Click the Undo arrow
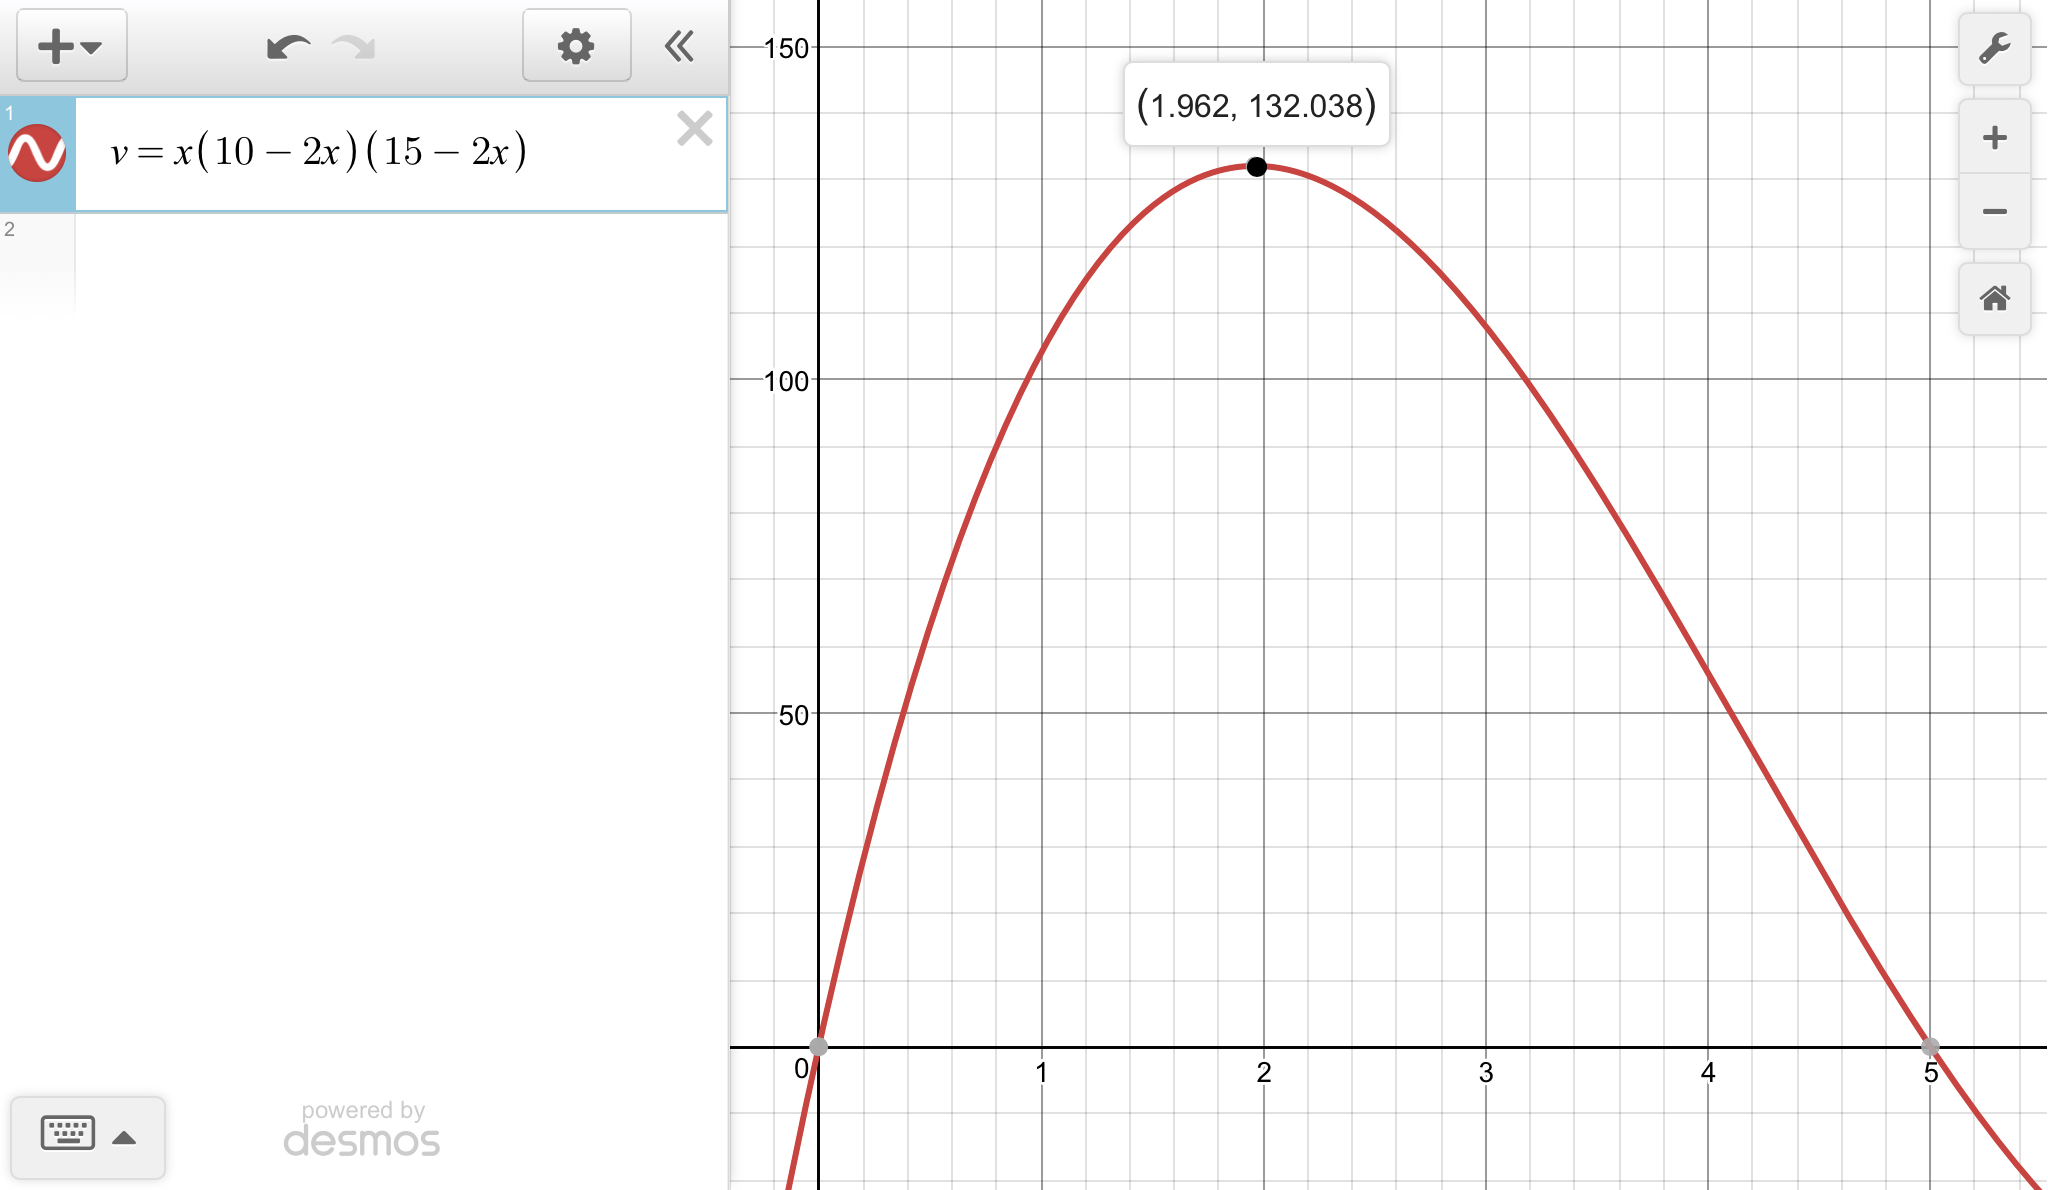Screen dimensions: 2048x1190 tap(288, 47)
